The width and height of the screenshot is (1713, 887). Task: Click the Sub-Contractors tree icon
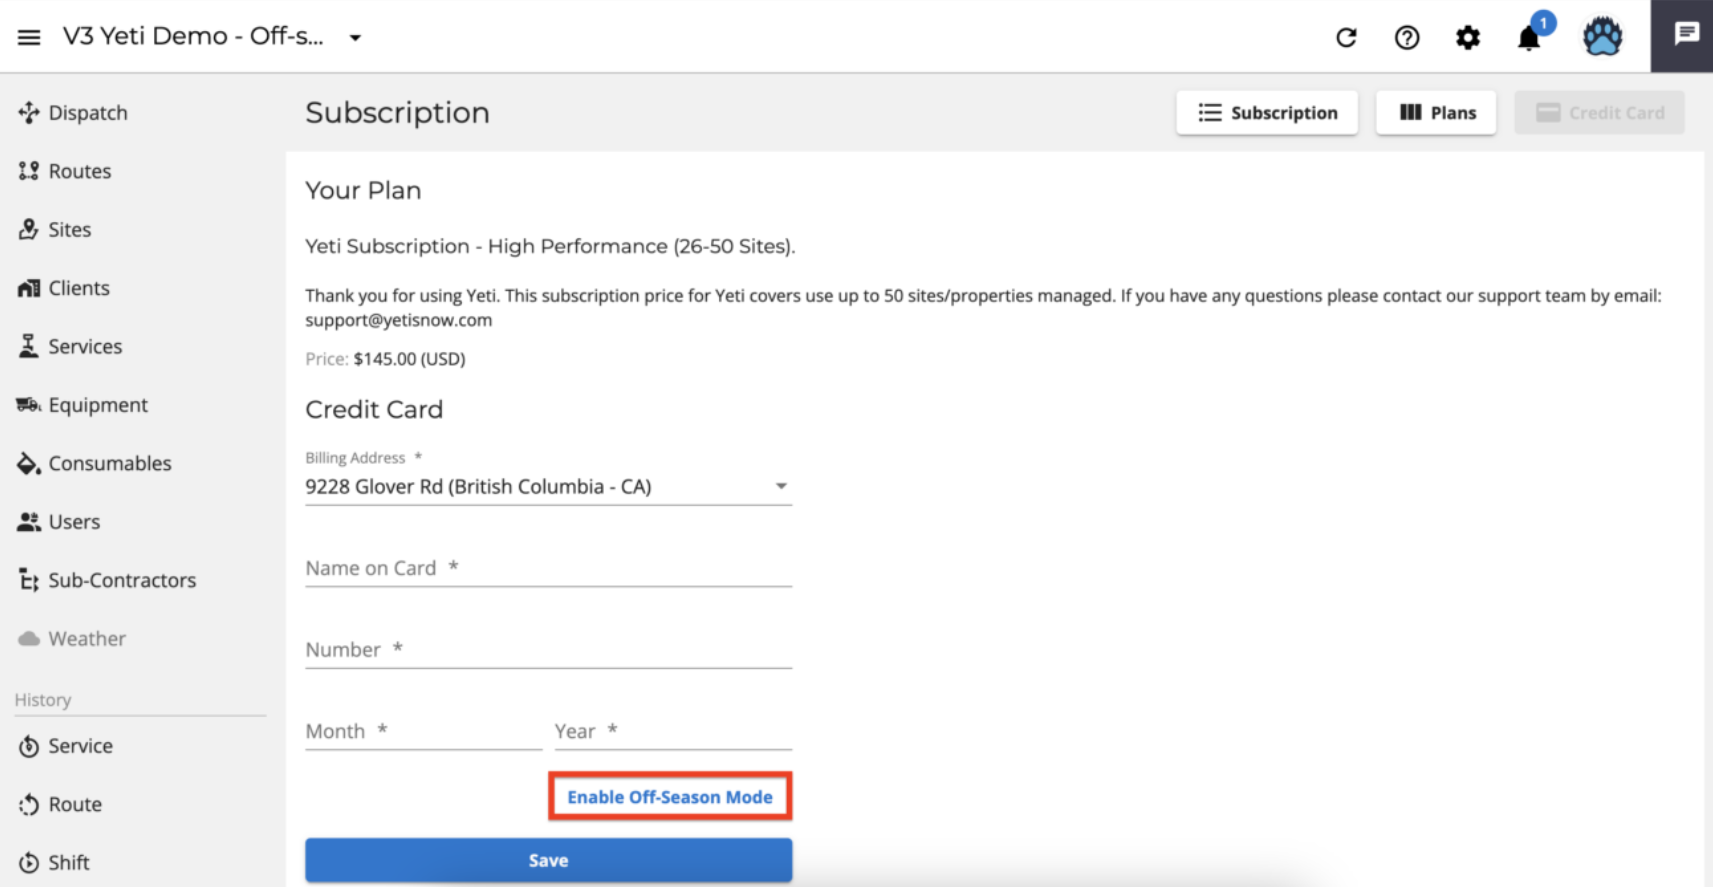click(x=28, y=580)
